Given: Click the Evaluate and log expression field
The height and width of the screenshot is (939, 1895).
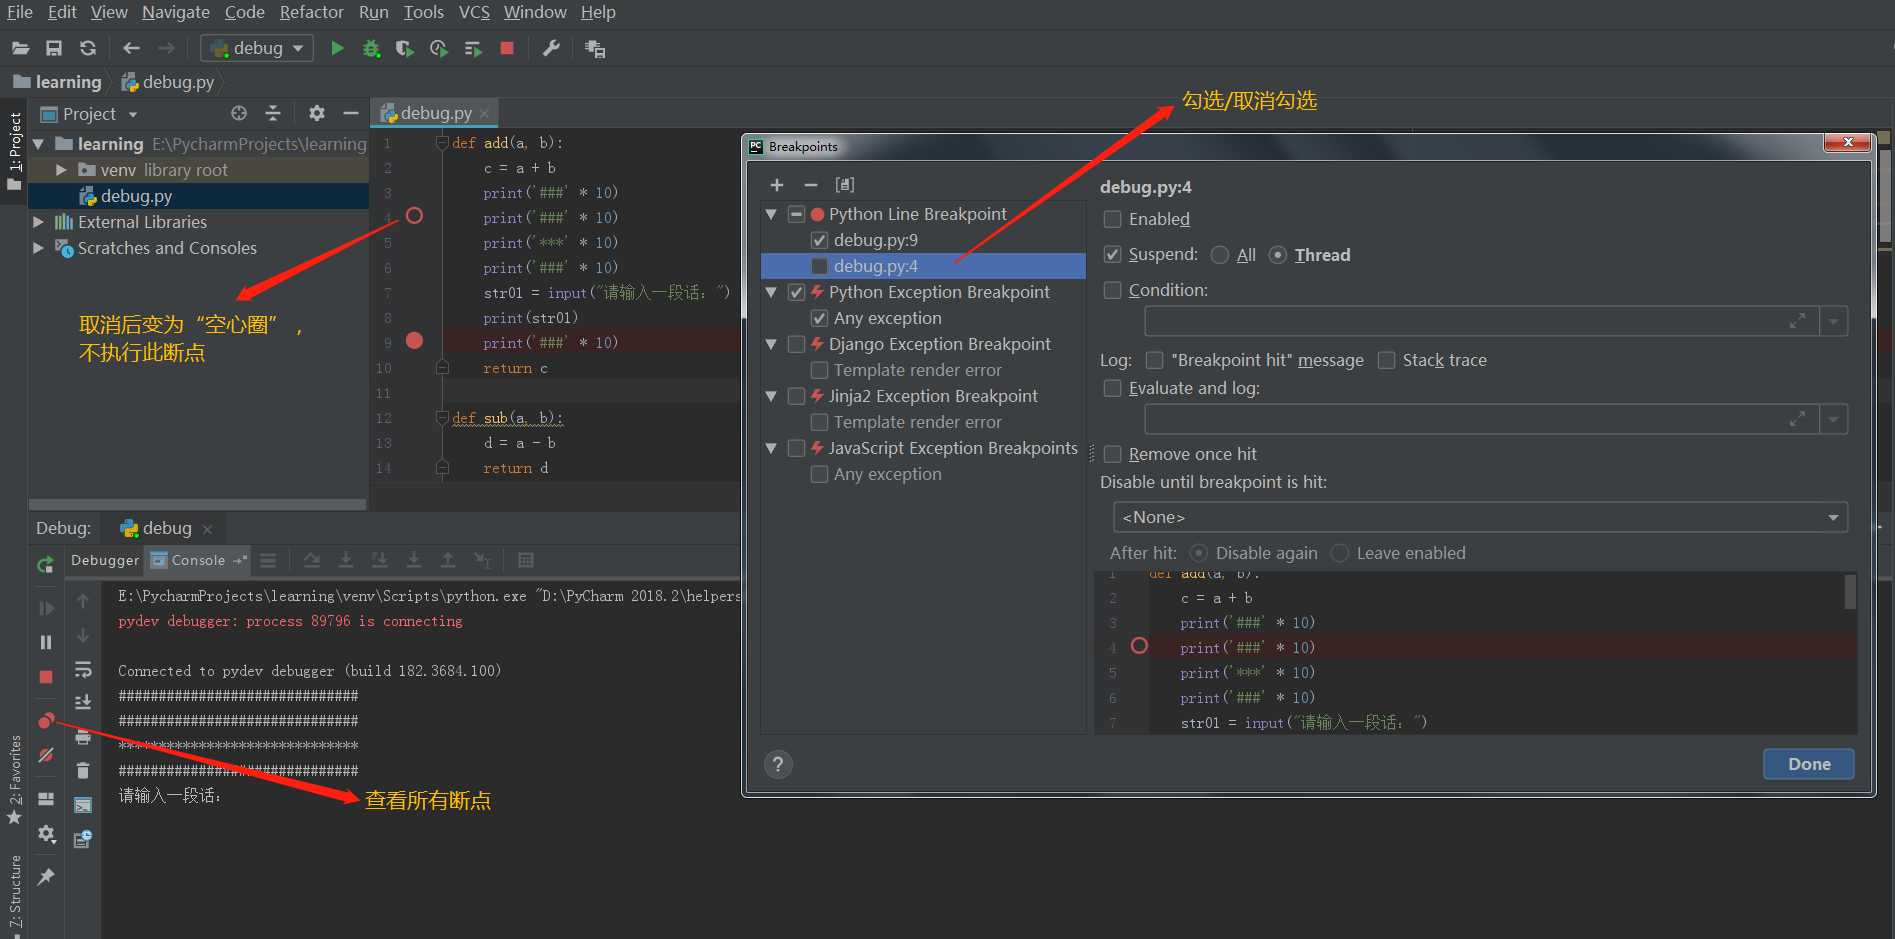Looking at the screenshot, I should (x=1482, y=419).
